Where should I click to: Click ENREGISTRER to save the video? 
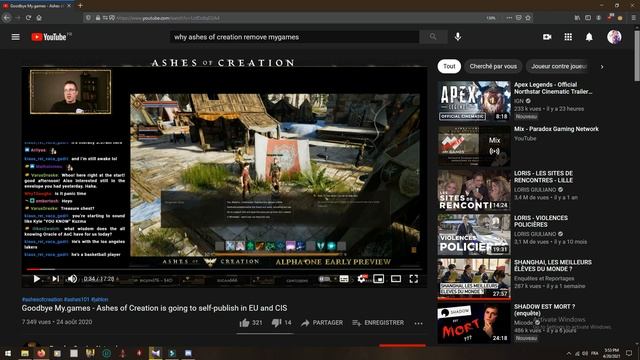(x=378, y=323)
